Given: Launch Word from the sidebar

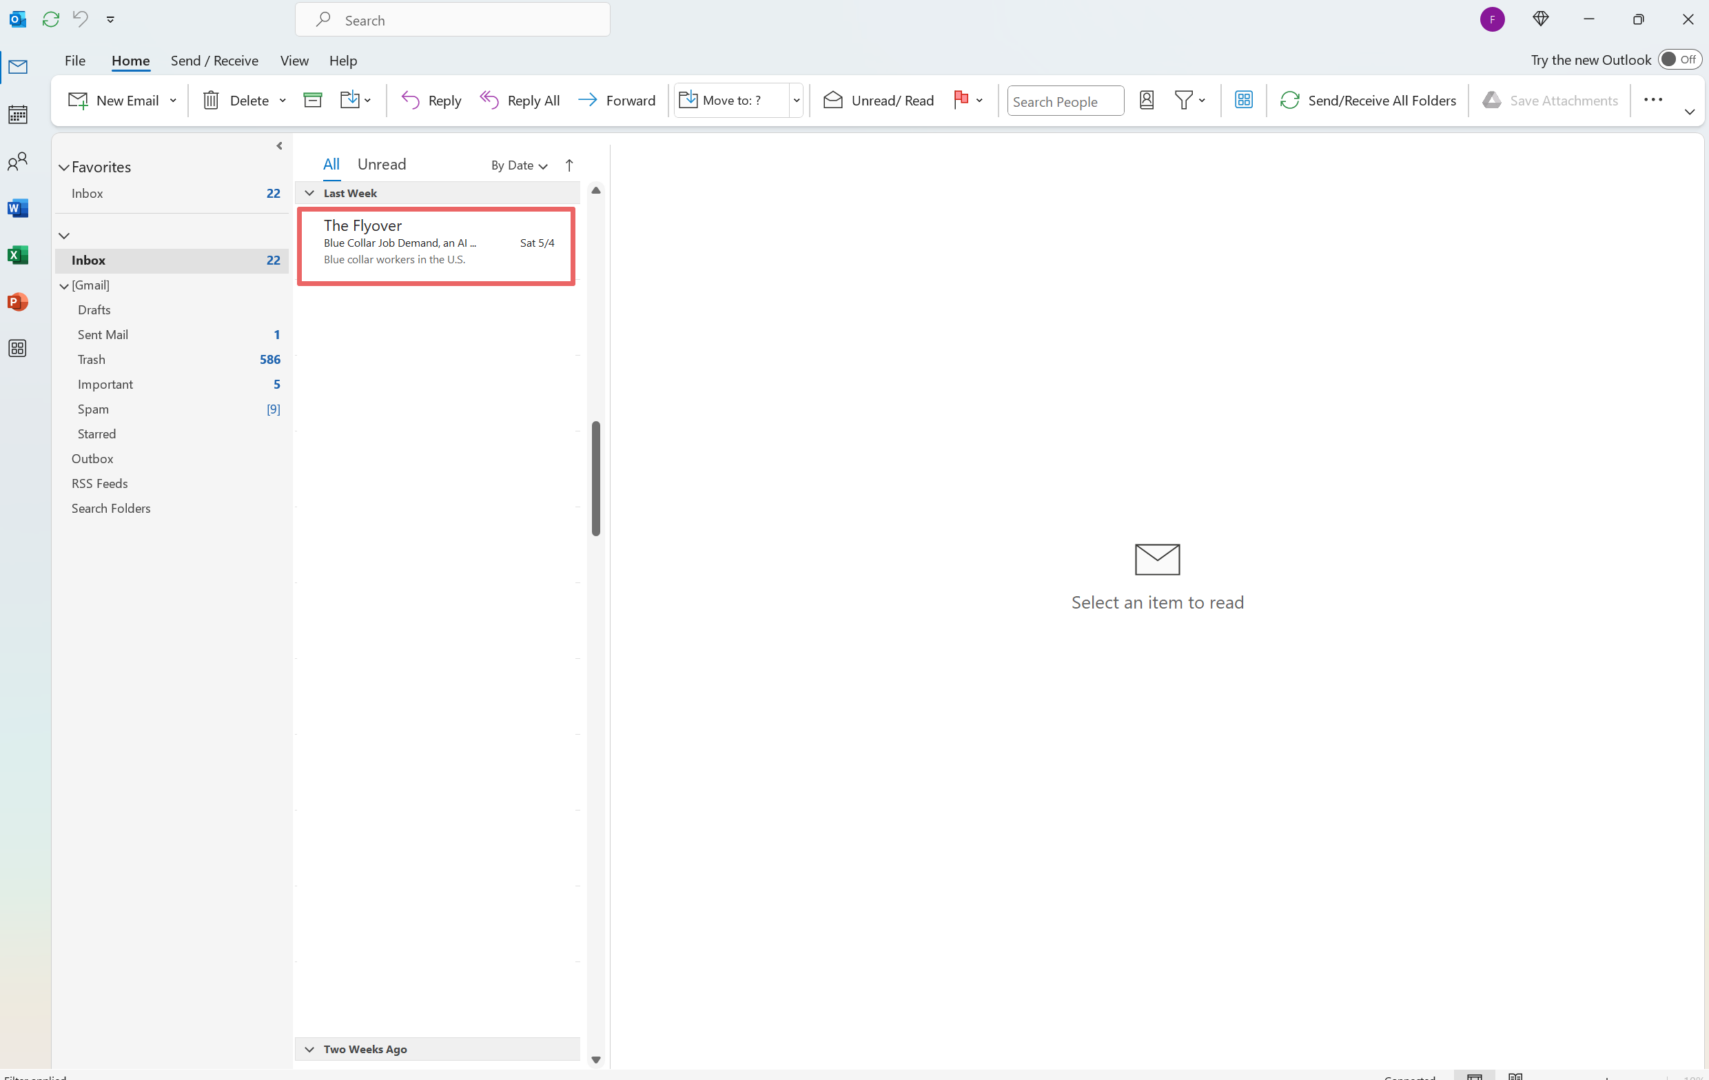Looking at the screenshot, I should [18, 208].
